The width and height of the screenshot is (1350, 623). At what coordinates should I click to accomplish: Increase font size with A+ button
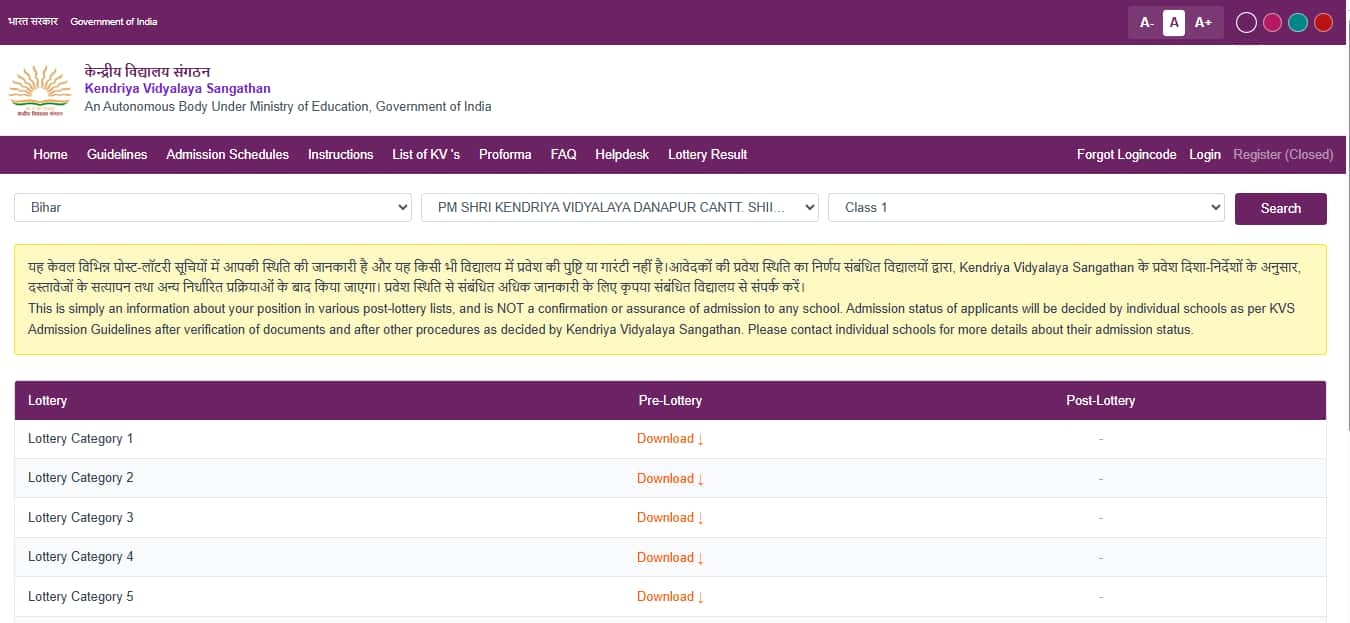pyautogui.click(x=1203, y=22)
